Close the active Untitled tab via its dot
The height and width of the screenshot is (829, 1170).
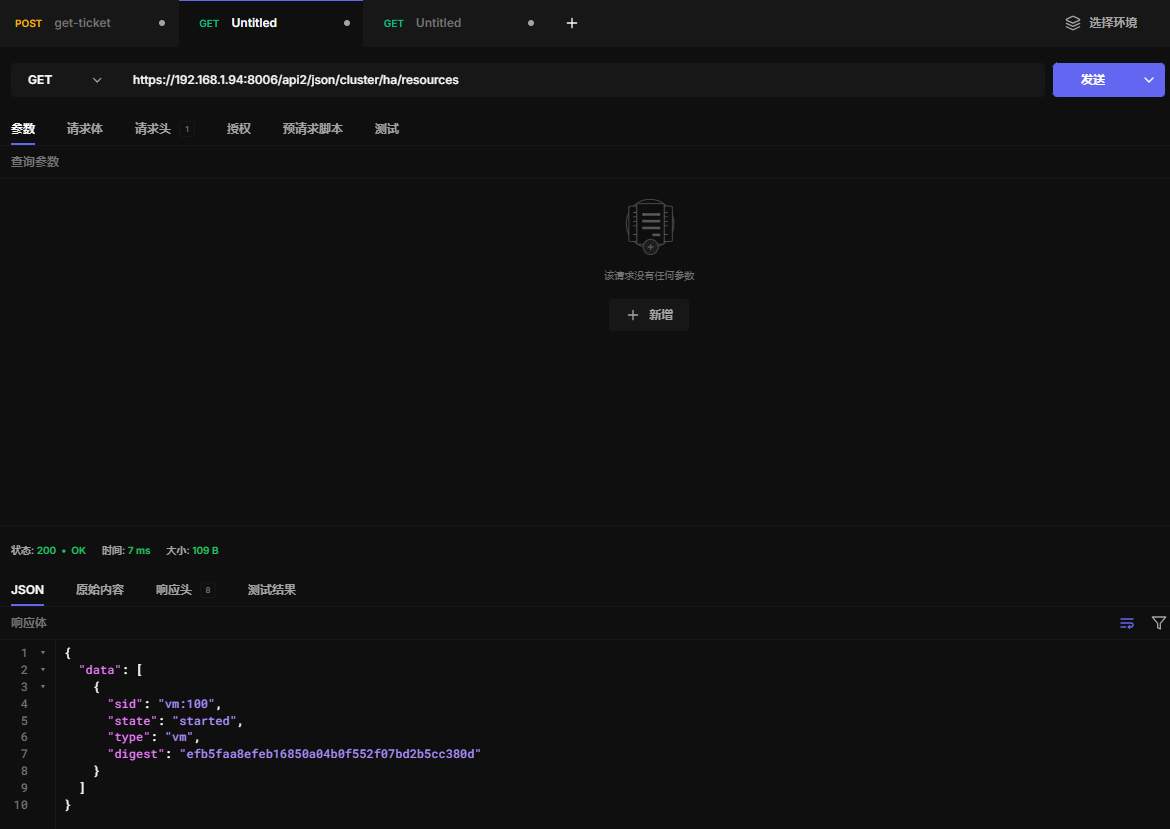point(347,23)
